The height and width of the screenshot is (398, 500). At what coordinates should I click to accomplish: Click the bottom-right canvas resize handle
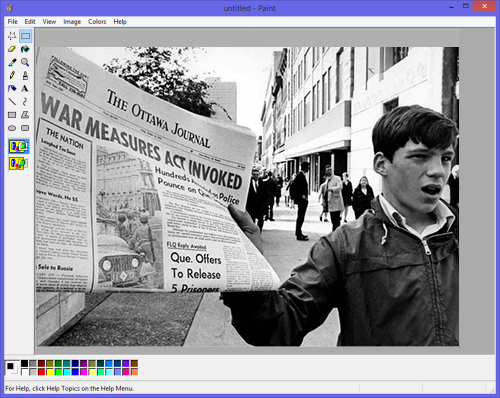click(x=460, y=347)
